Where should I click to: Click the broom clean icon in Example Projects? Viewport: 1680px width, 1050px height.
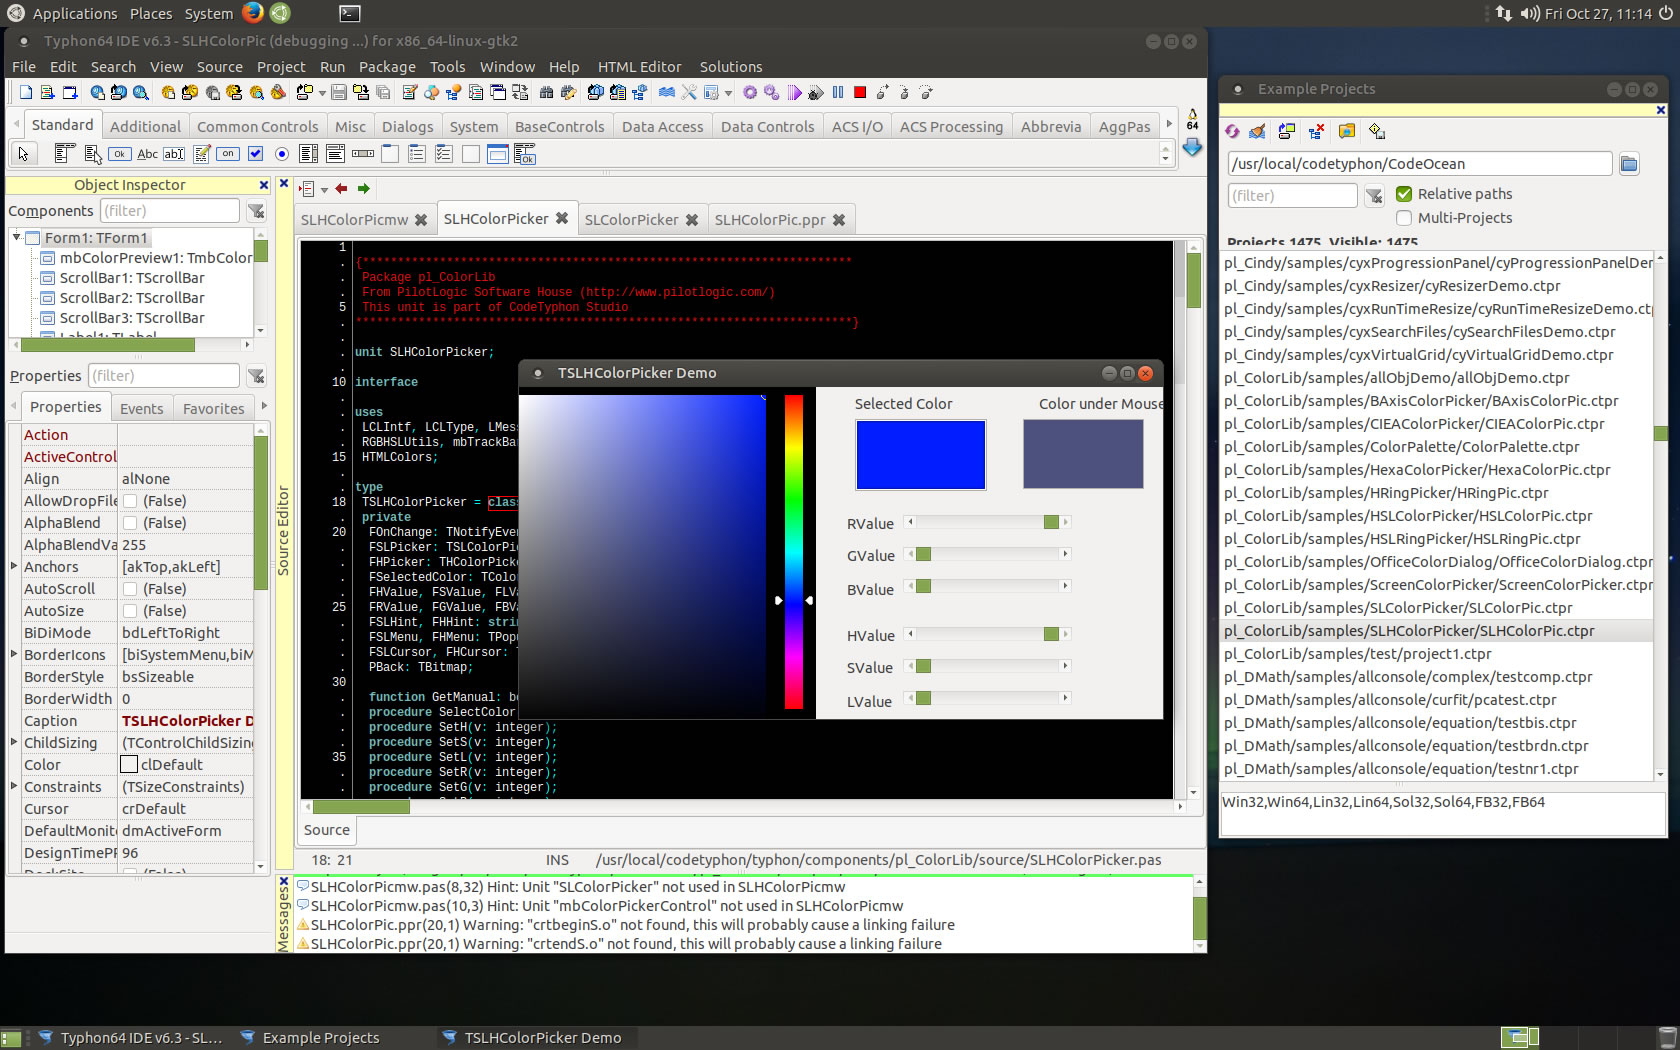1257,131
